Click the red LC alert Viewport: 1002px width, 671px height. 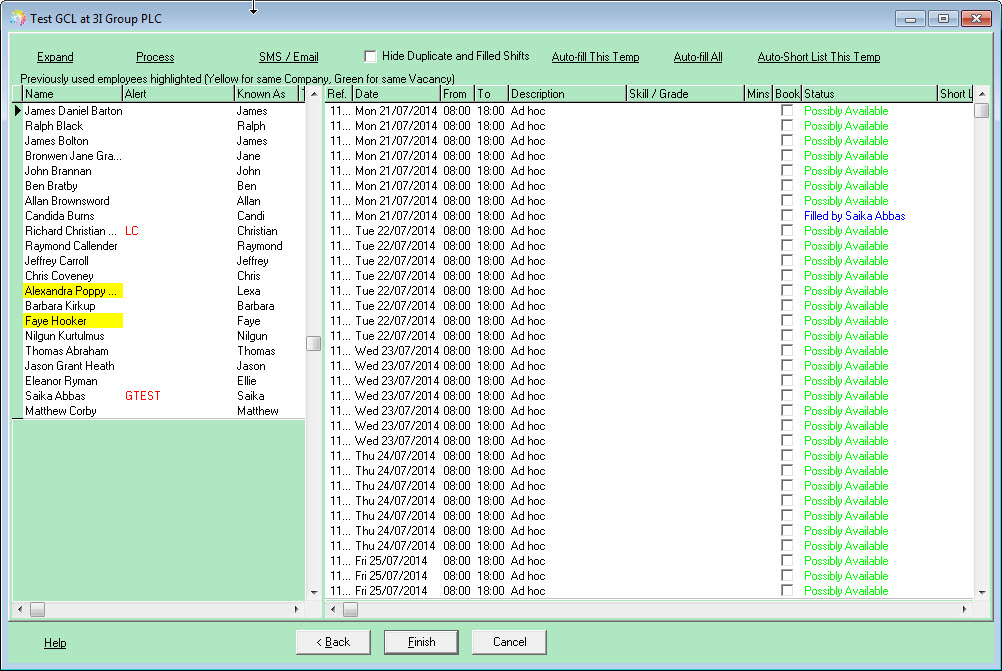click(132, 231)
